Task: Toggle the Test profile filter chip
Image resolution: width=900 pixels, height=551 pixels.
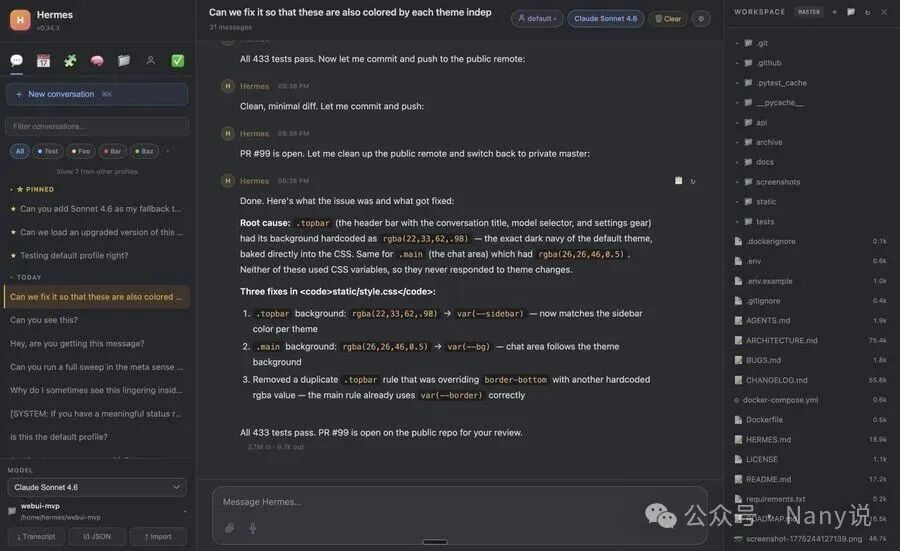Action: (x=48, y=151)
